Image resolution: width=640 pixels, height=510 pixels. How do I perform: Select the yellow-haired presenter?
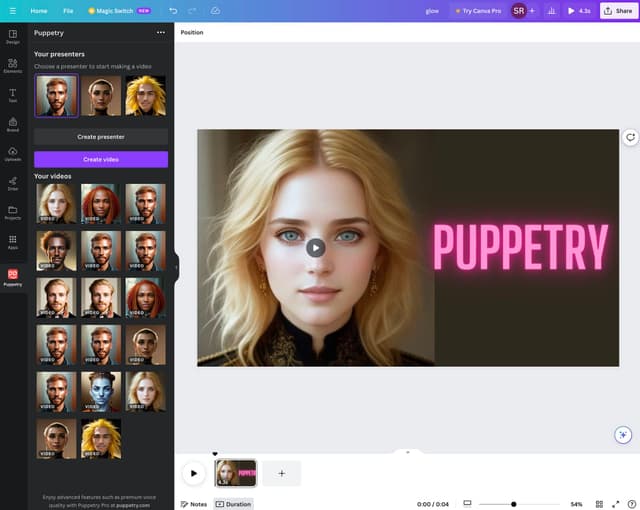coord(146,96)
